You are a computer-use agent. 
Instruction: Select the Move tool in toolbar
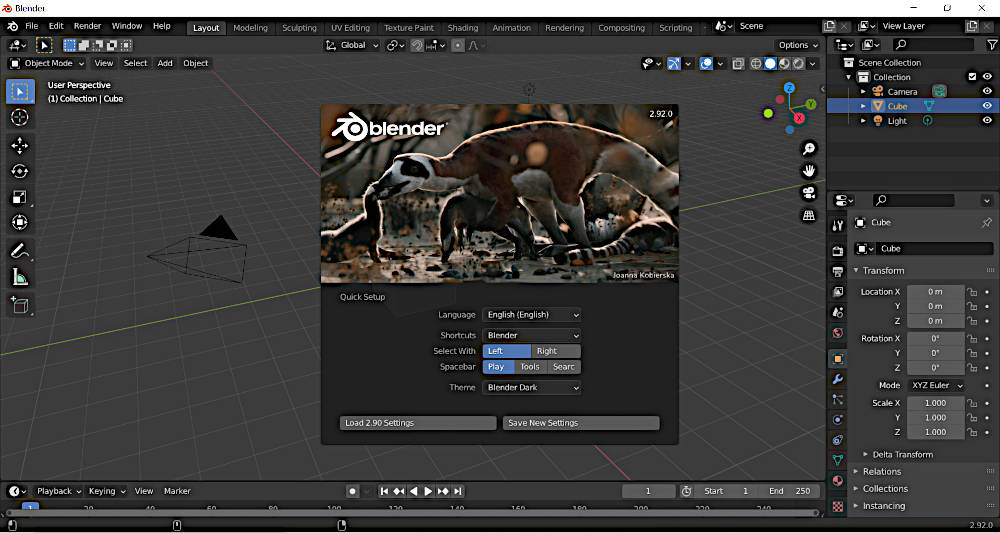coord(19,145)
